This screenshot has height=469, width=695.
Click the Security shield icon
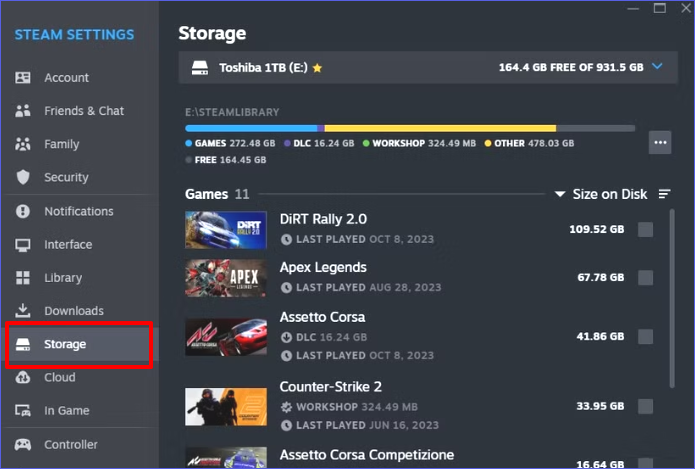tap(23, 177)
